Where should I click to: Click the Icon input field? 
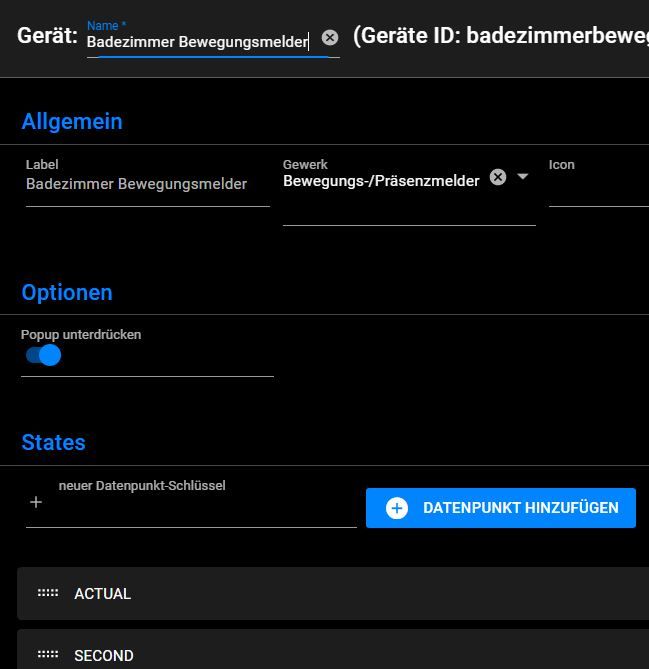point(598,188)
